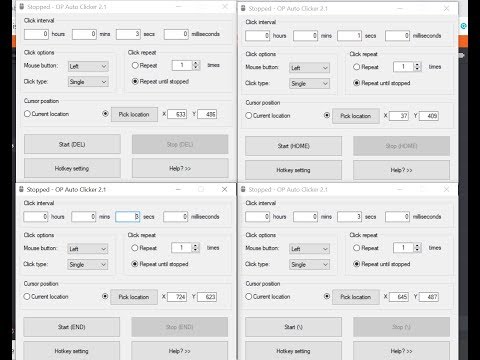Click the repeat times spinner in the Start (DEL) window

tap(196, 65)
